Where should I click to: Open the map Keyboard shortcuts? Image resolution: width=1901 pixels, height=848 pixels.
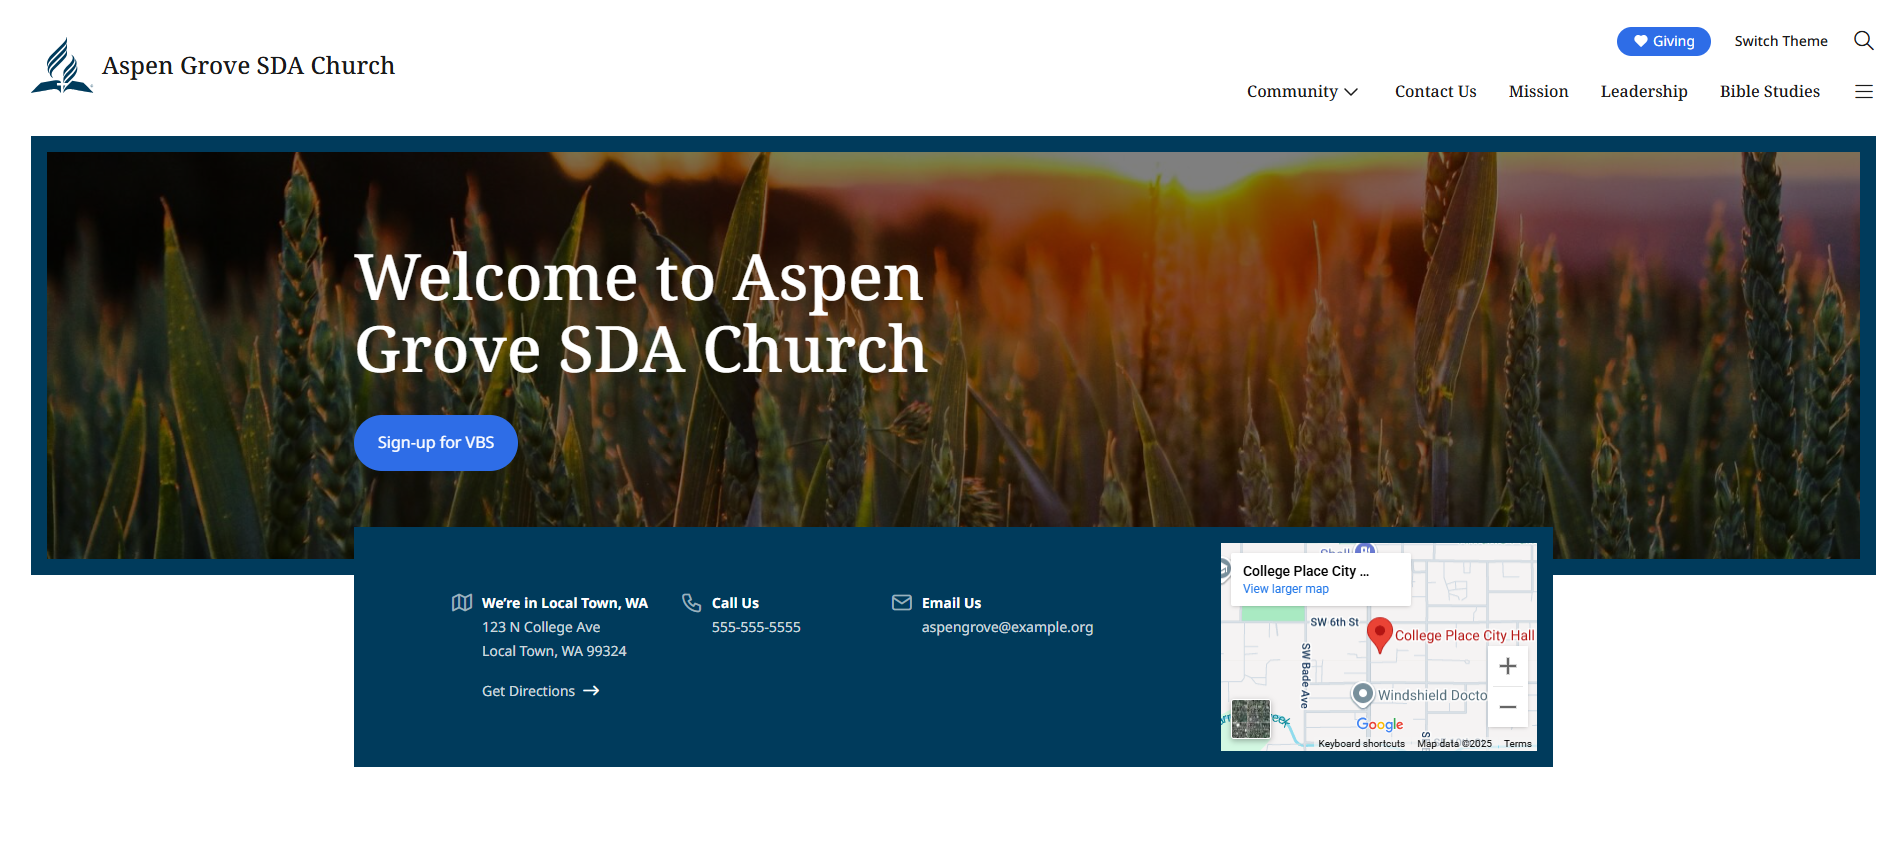pos(1361,744)
